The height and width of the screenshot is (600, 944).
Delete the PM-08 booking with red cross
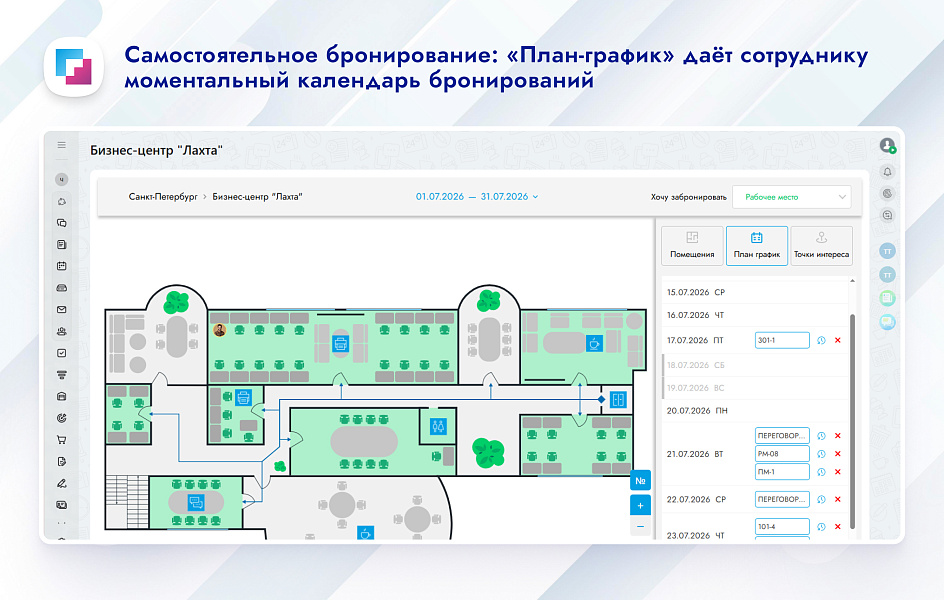(x=837, y=454)
